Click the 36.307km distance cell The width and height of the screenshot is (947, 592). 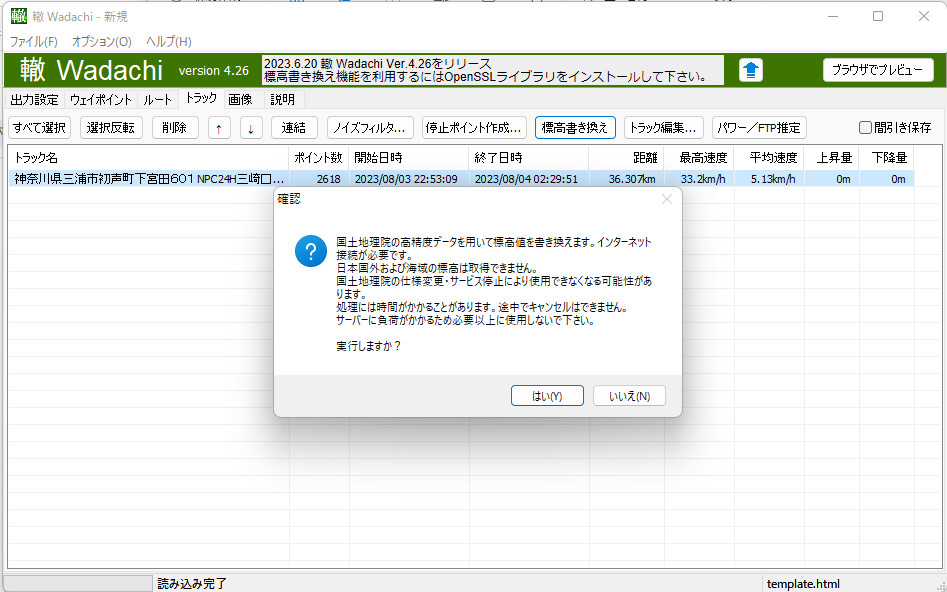626,179
